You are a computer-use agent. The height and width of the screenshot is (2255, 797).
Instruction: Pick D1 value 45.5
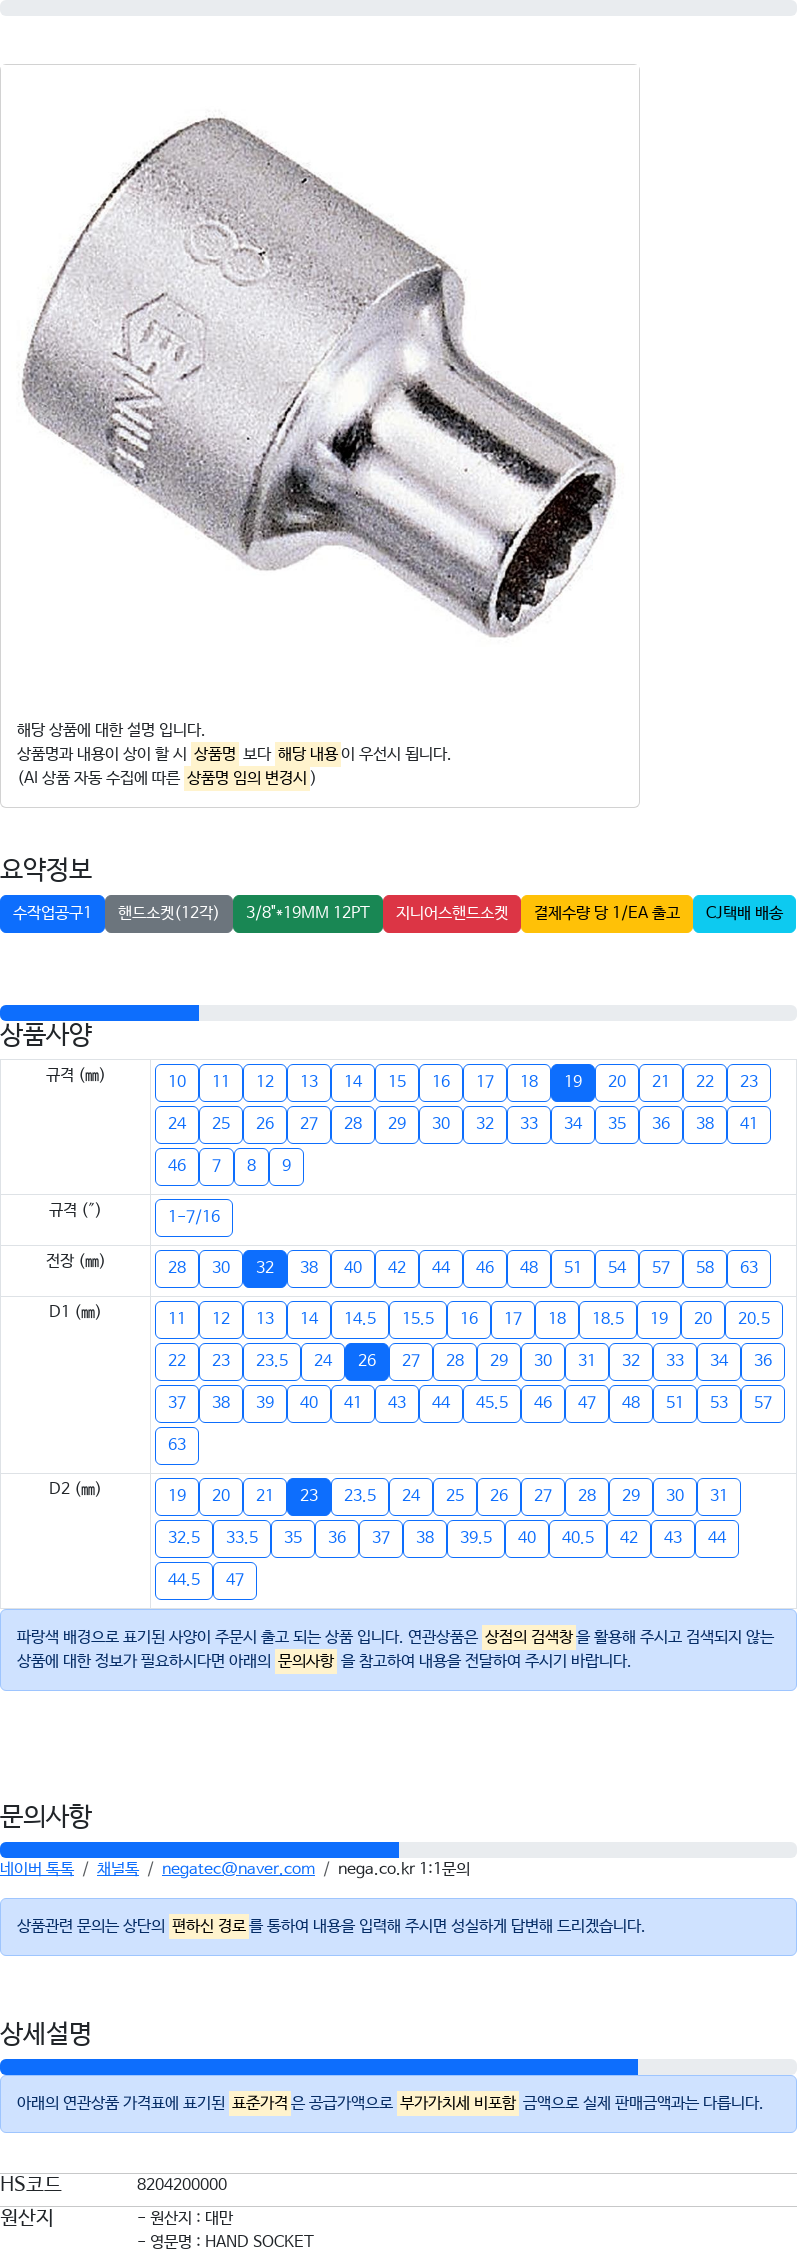(492, 1403)
